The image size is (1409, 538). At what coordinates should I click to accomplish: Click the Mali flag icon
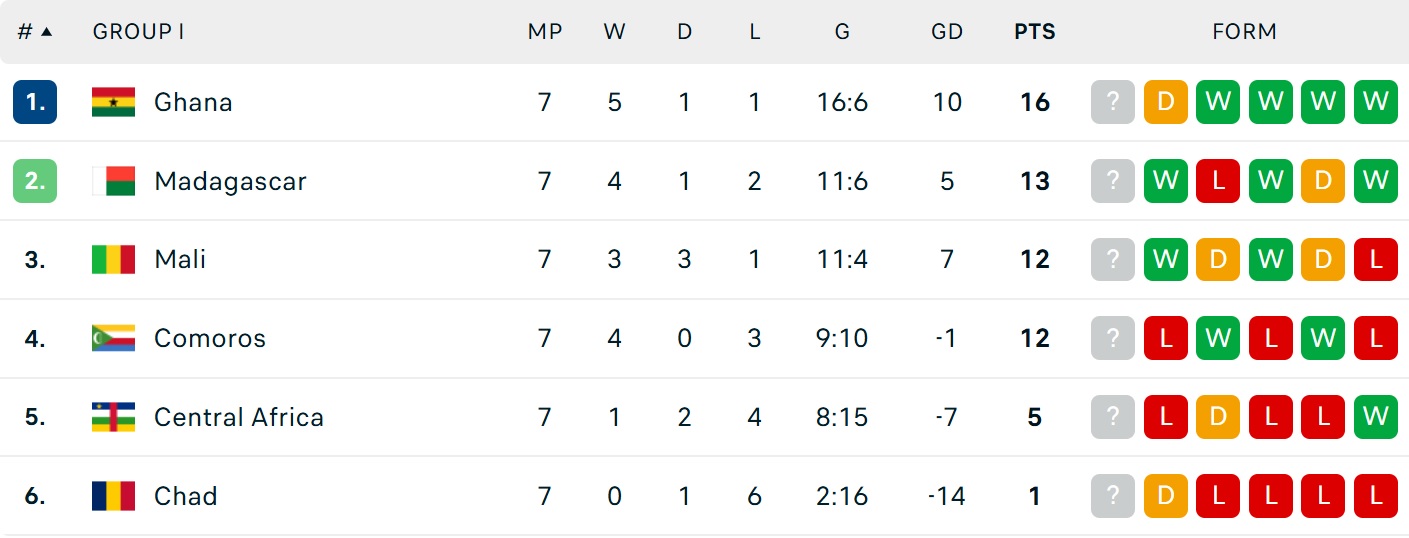click(x=113, y=260)
